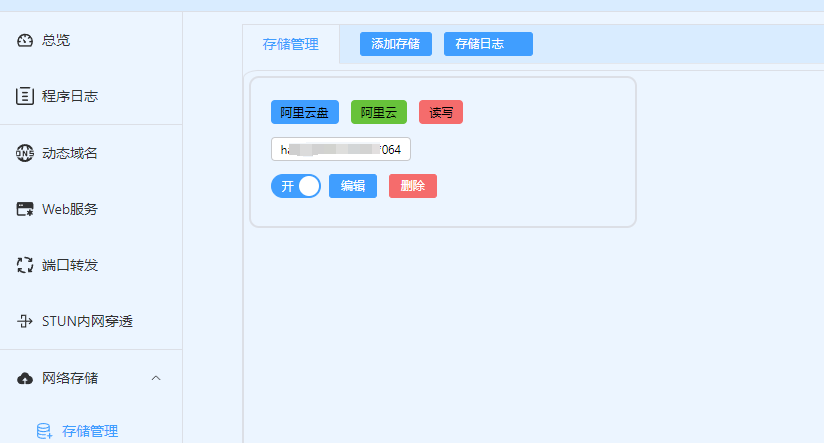Click the 程序日志 log document icon
824x443 pixels.
[25, 97]
